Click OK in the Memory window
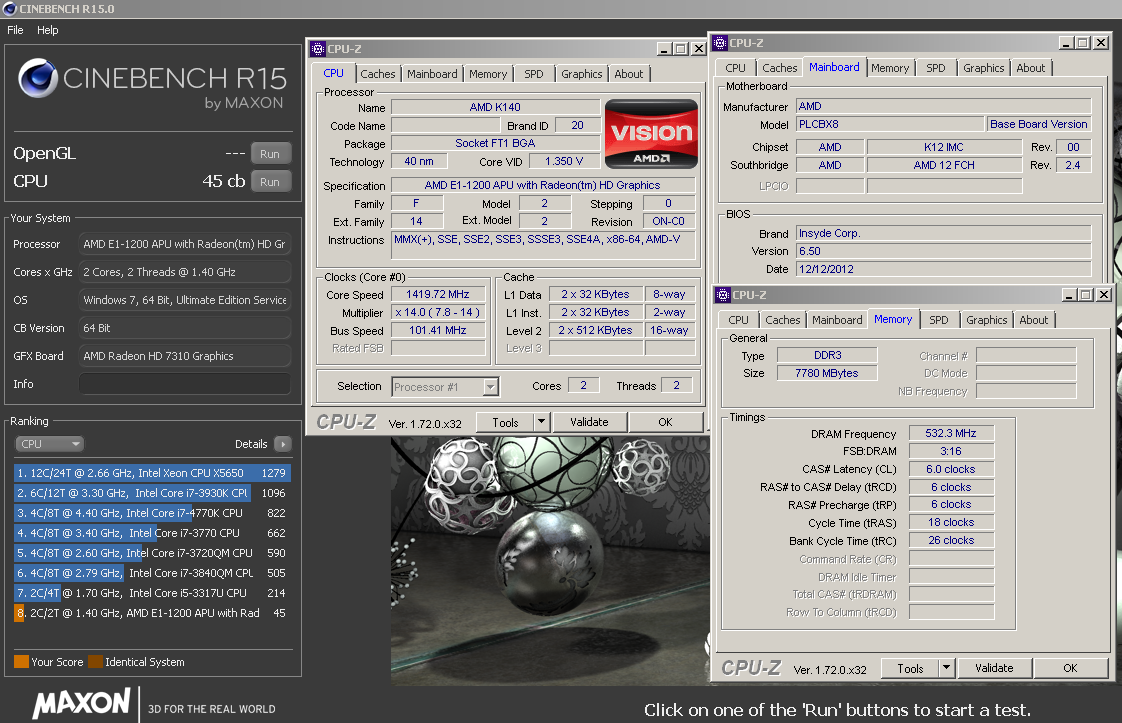Screen dimensions: 1122x723 [1070, 669]
